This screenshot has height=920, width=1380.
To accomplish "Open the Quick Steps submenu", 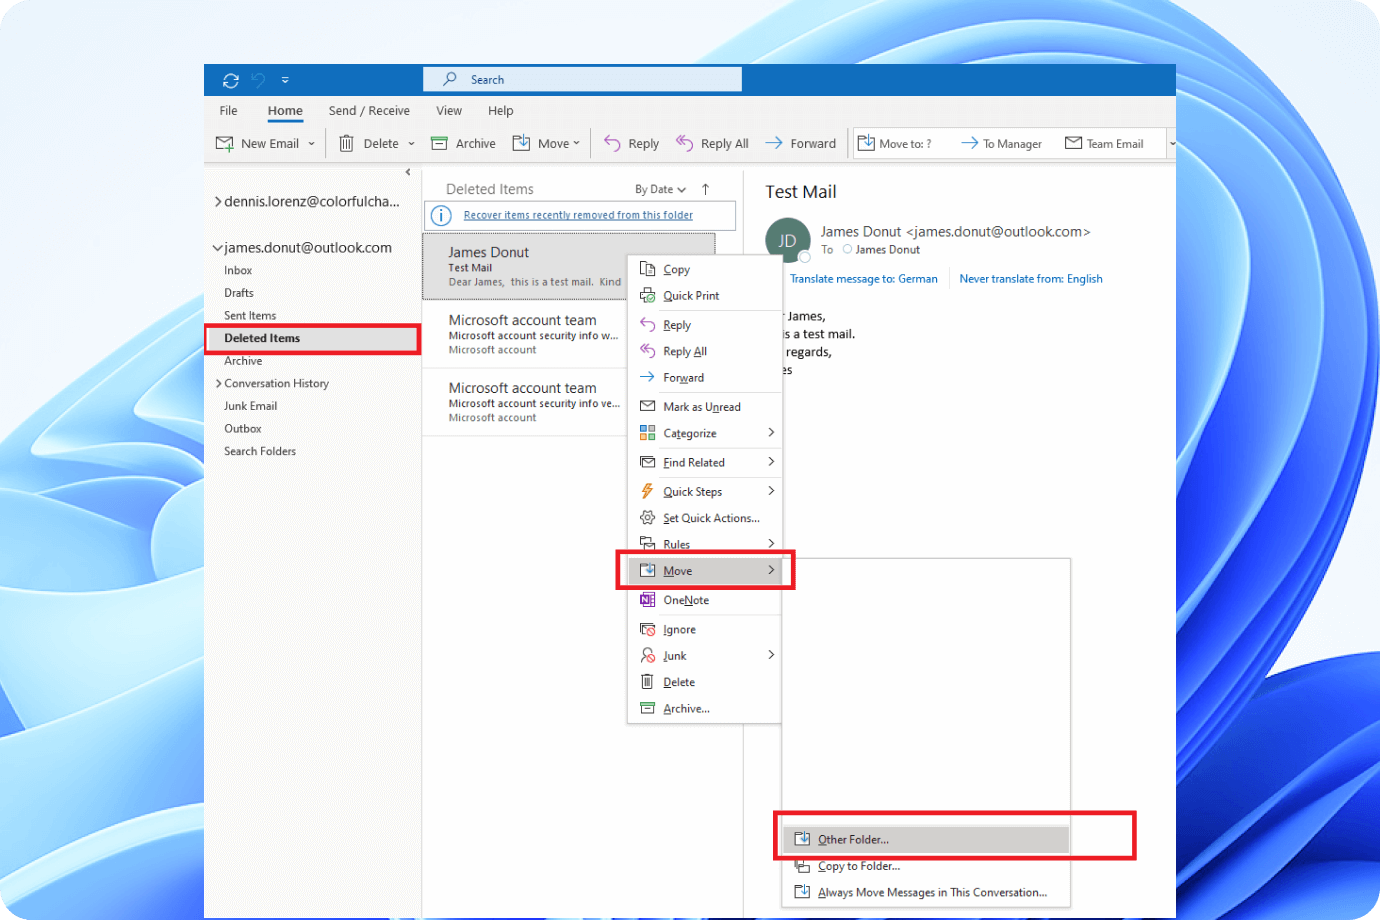I will point(704,492).
